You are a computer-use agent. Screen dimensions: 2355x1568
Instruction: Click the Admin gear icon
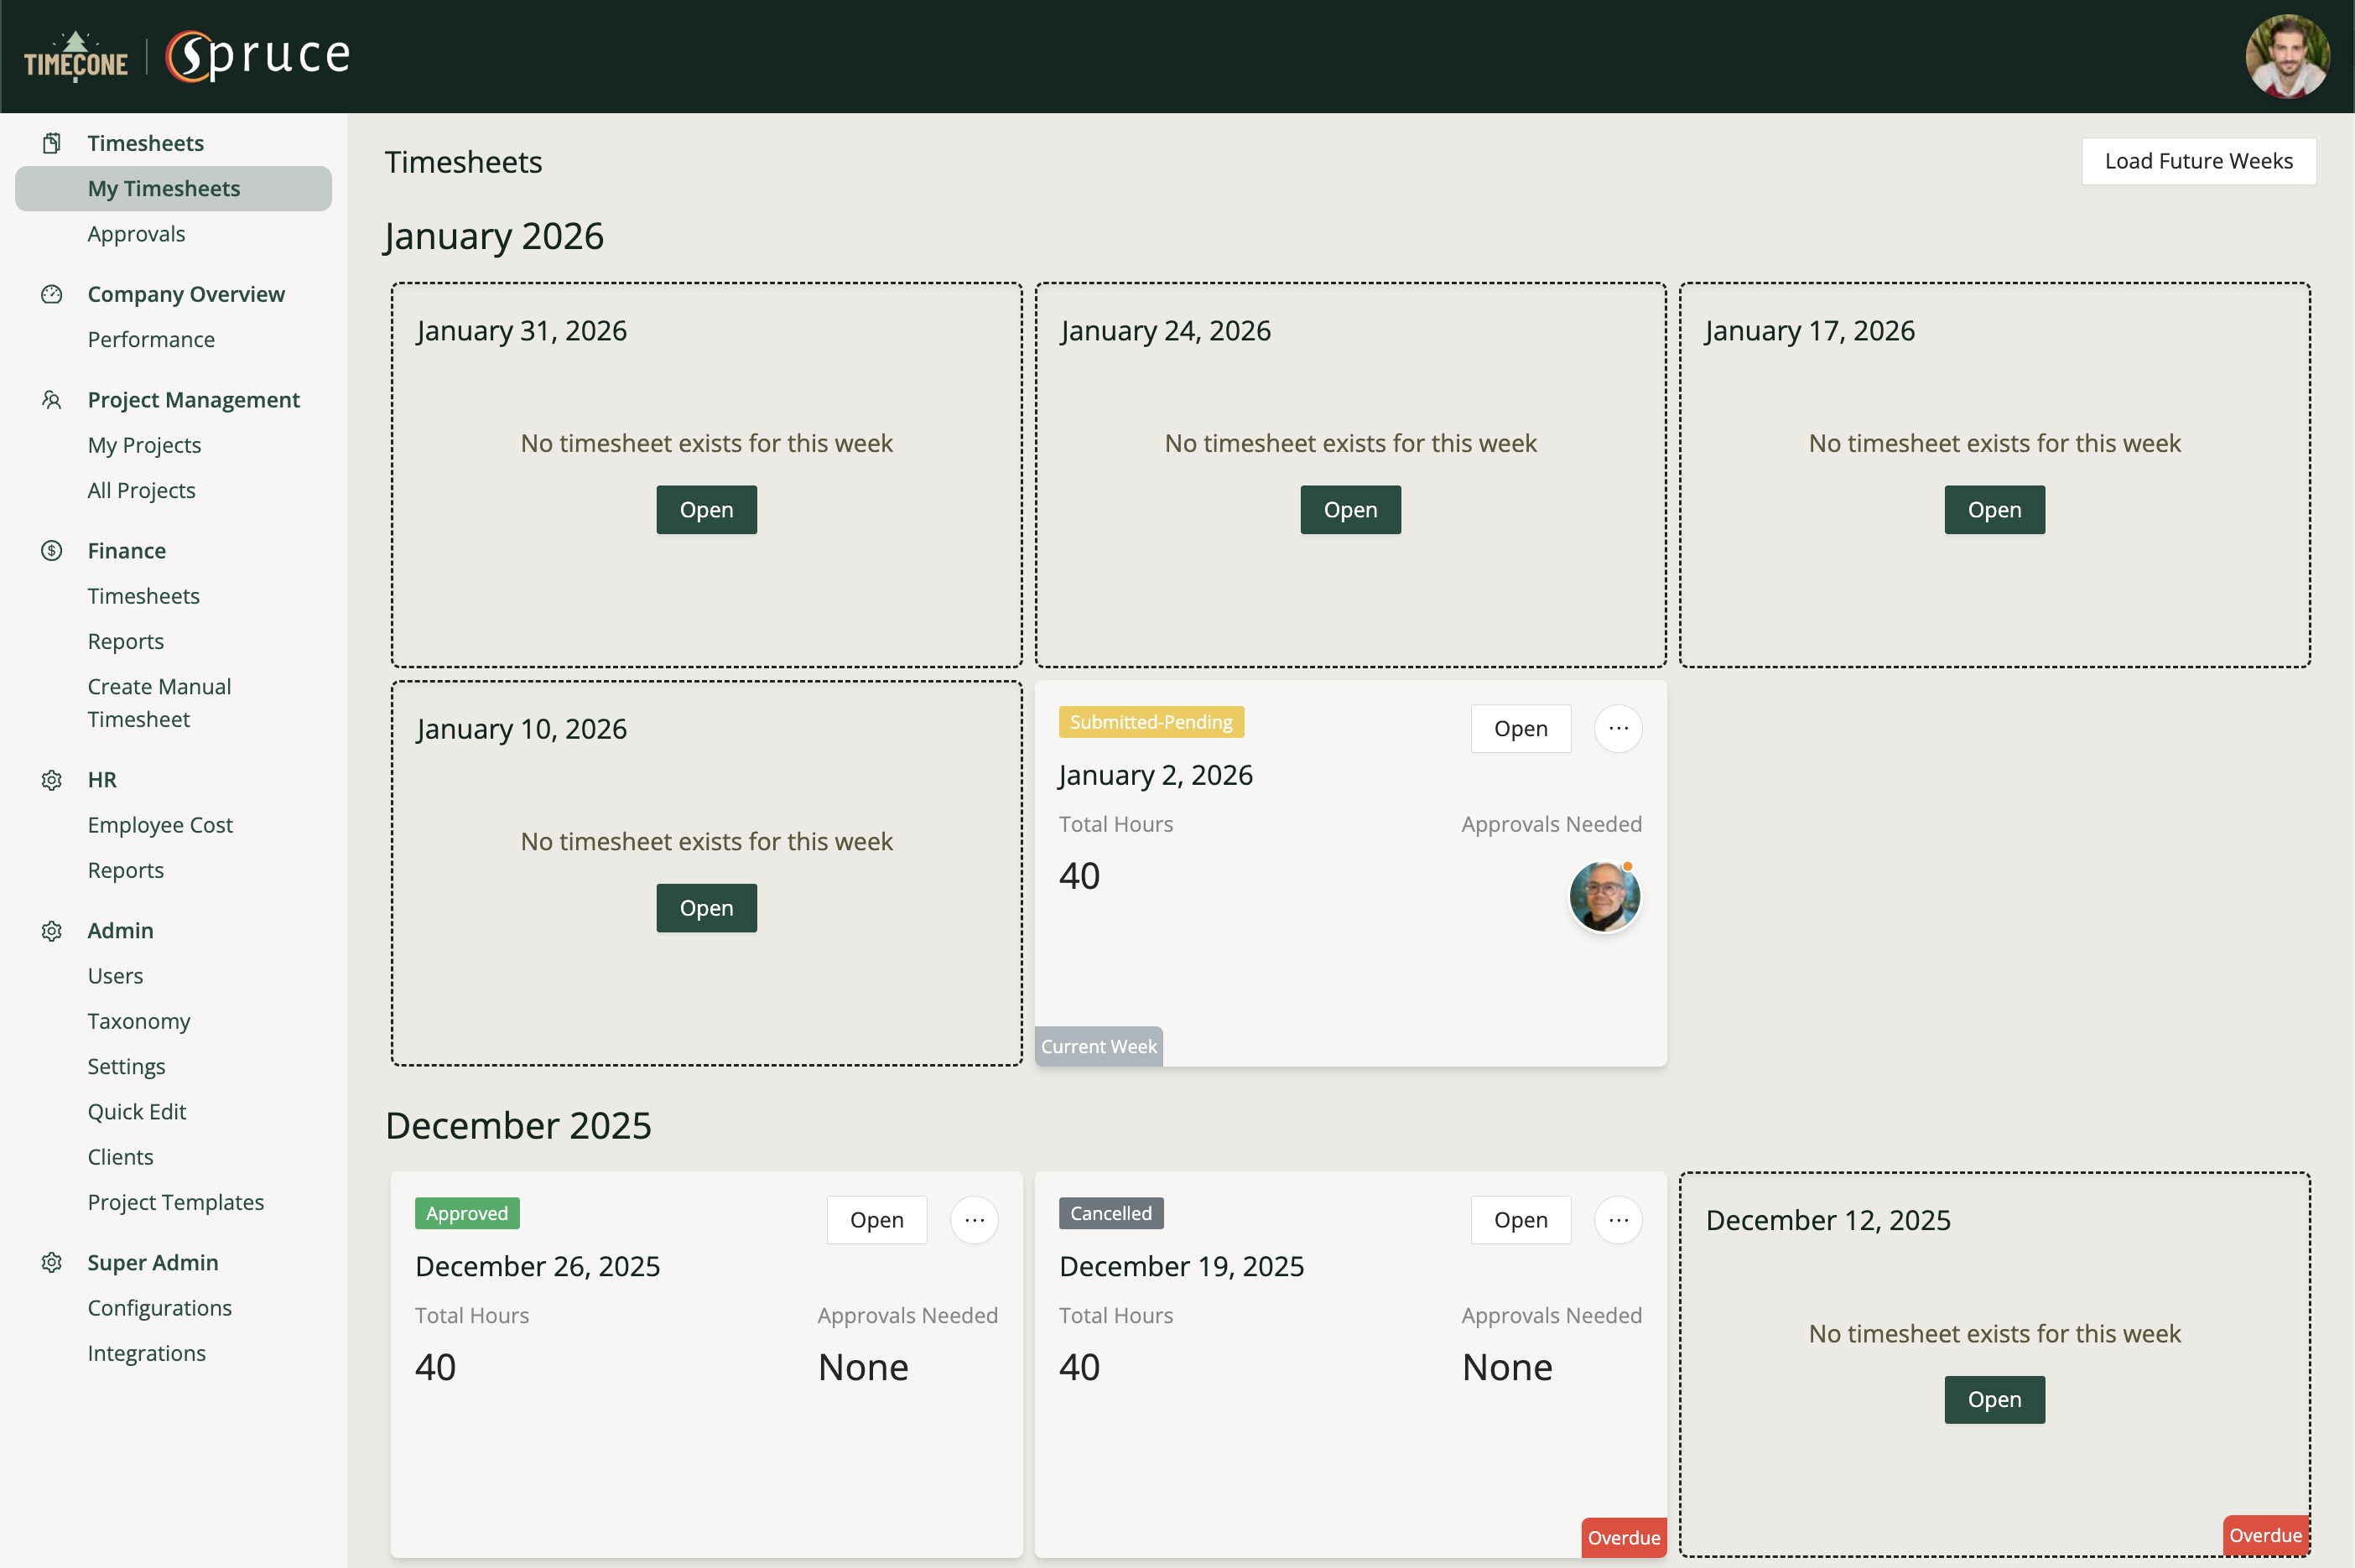(x=51, y=930)
